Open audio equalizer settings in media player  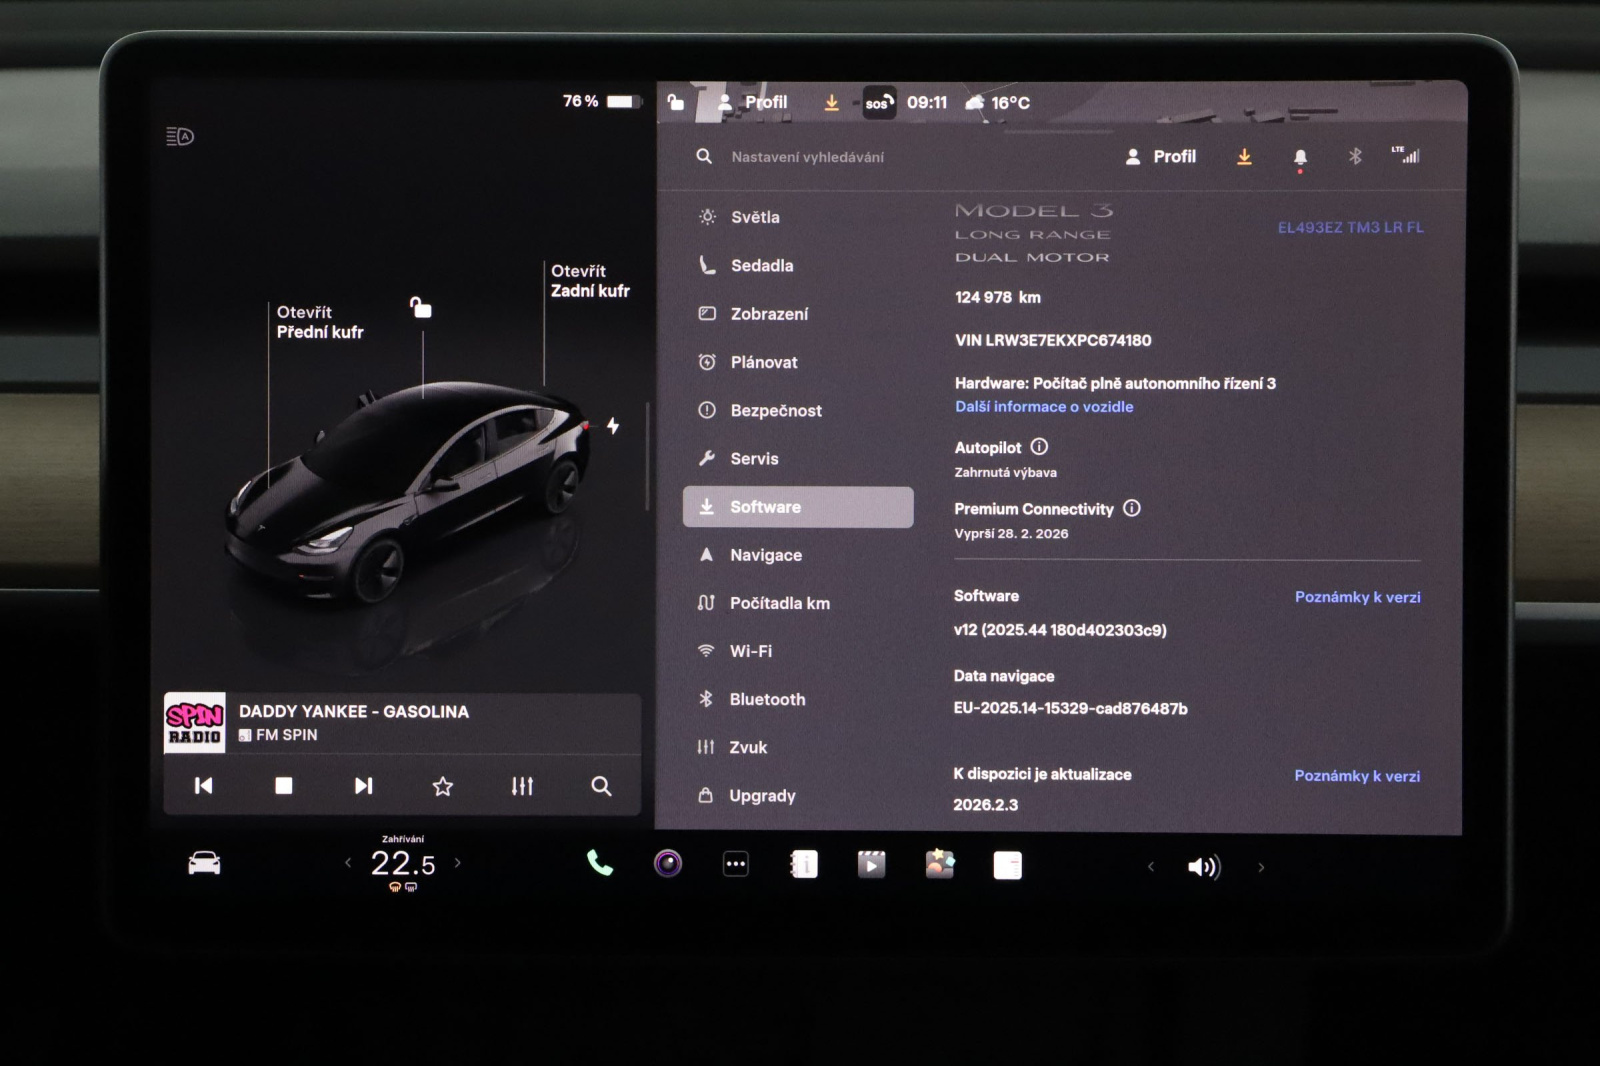pos(522,786)
